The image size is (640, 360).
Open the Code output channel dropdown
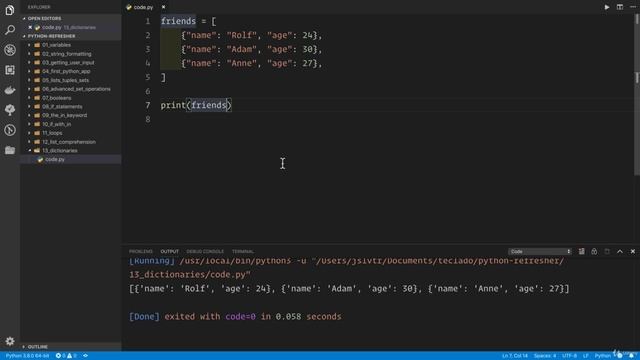[x=540, y=251]
